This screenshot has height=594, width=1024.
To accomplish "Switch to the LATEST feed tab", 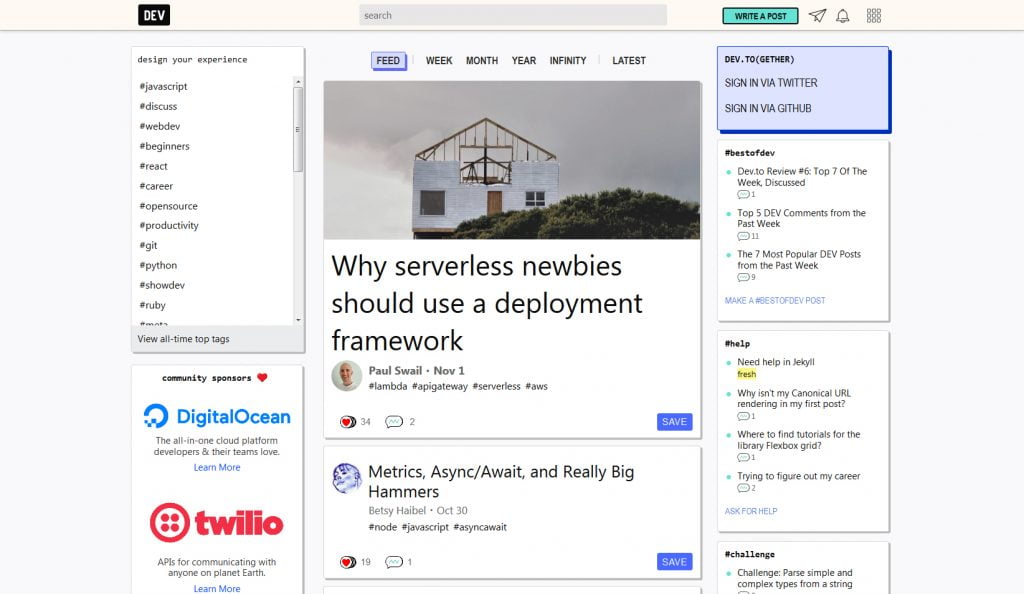I will click(629, 61).
